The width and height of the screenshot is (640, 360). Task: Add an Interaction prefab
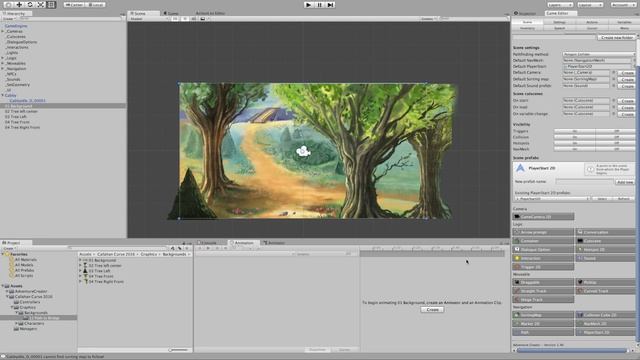[543, 258]
